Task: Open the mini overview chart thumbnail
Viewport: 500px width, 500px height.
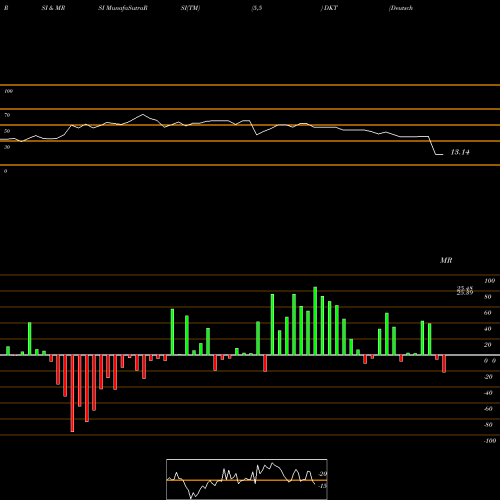Action: click(247, 479)
